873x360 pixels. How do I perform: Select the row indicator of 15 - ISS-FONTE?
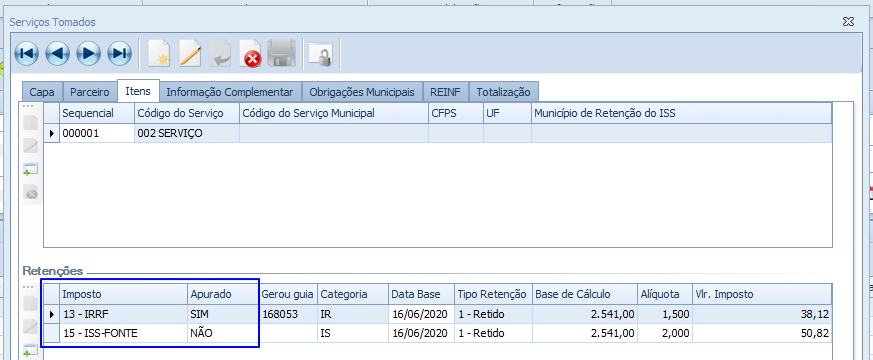(52, 333)
